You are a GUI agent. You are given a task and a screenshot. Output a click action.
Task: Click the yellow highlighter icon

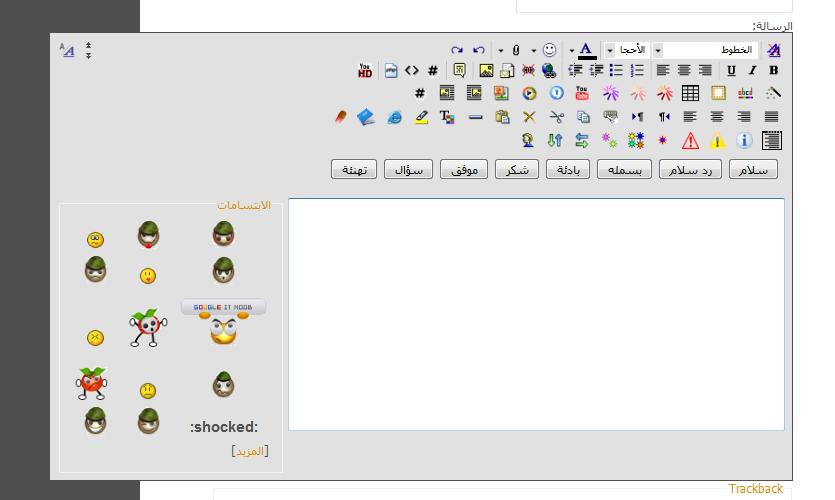[421, 117]
